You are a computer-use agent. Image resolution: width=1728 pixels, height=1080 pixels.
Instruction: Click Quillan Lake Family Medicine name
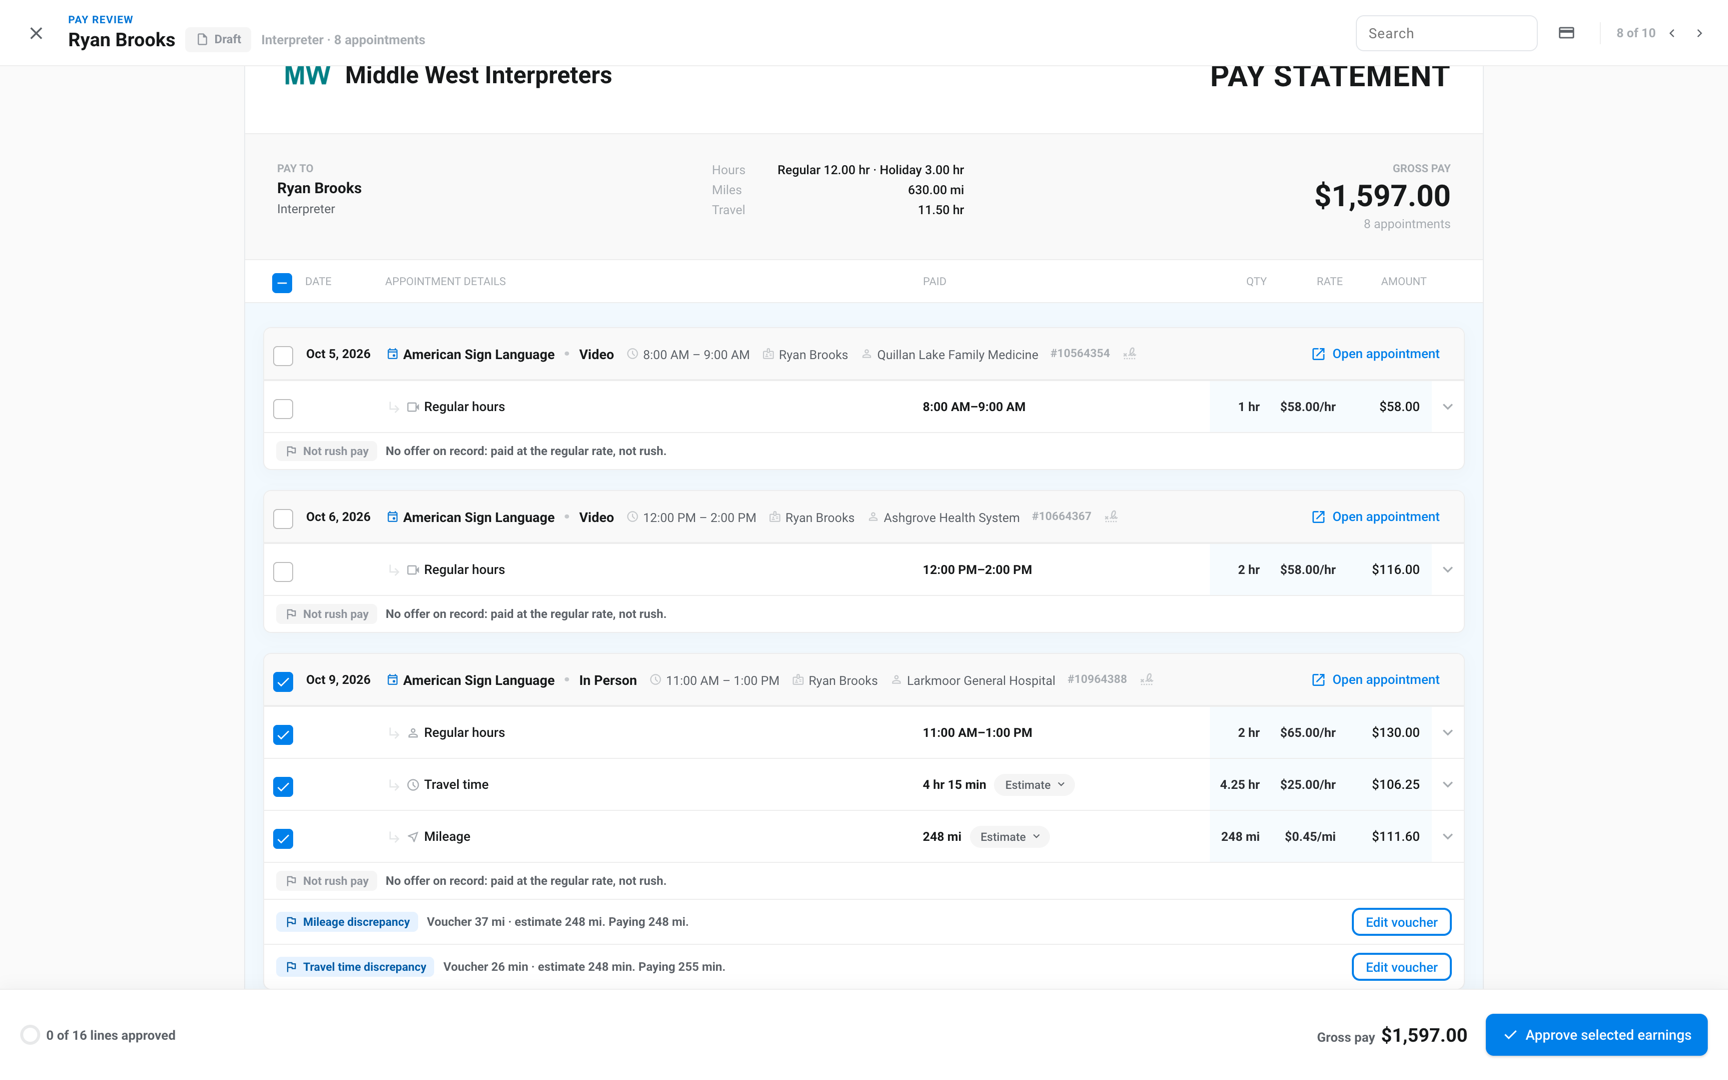coord(957,355)
